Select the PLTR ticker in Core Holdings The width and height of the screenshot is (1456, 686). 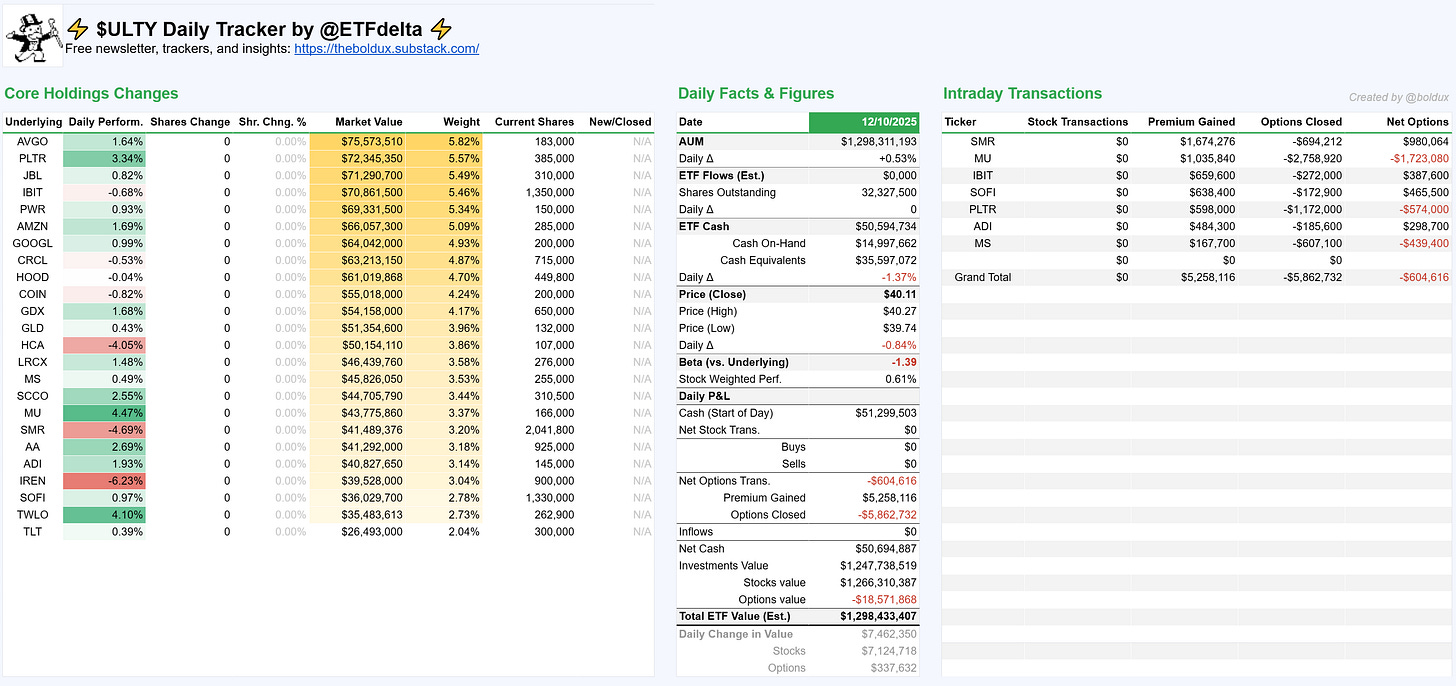pyautogui.click(x=33, y=159)
